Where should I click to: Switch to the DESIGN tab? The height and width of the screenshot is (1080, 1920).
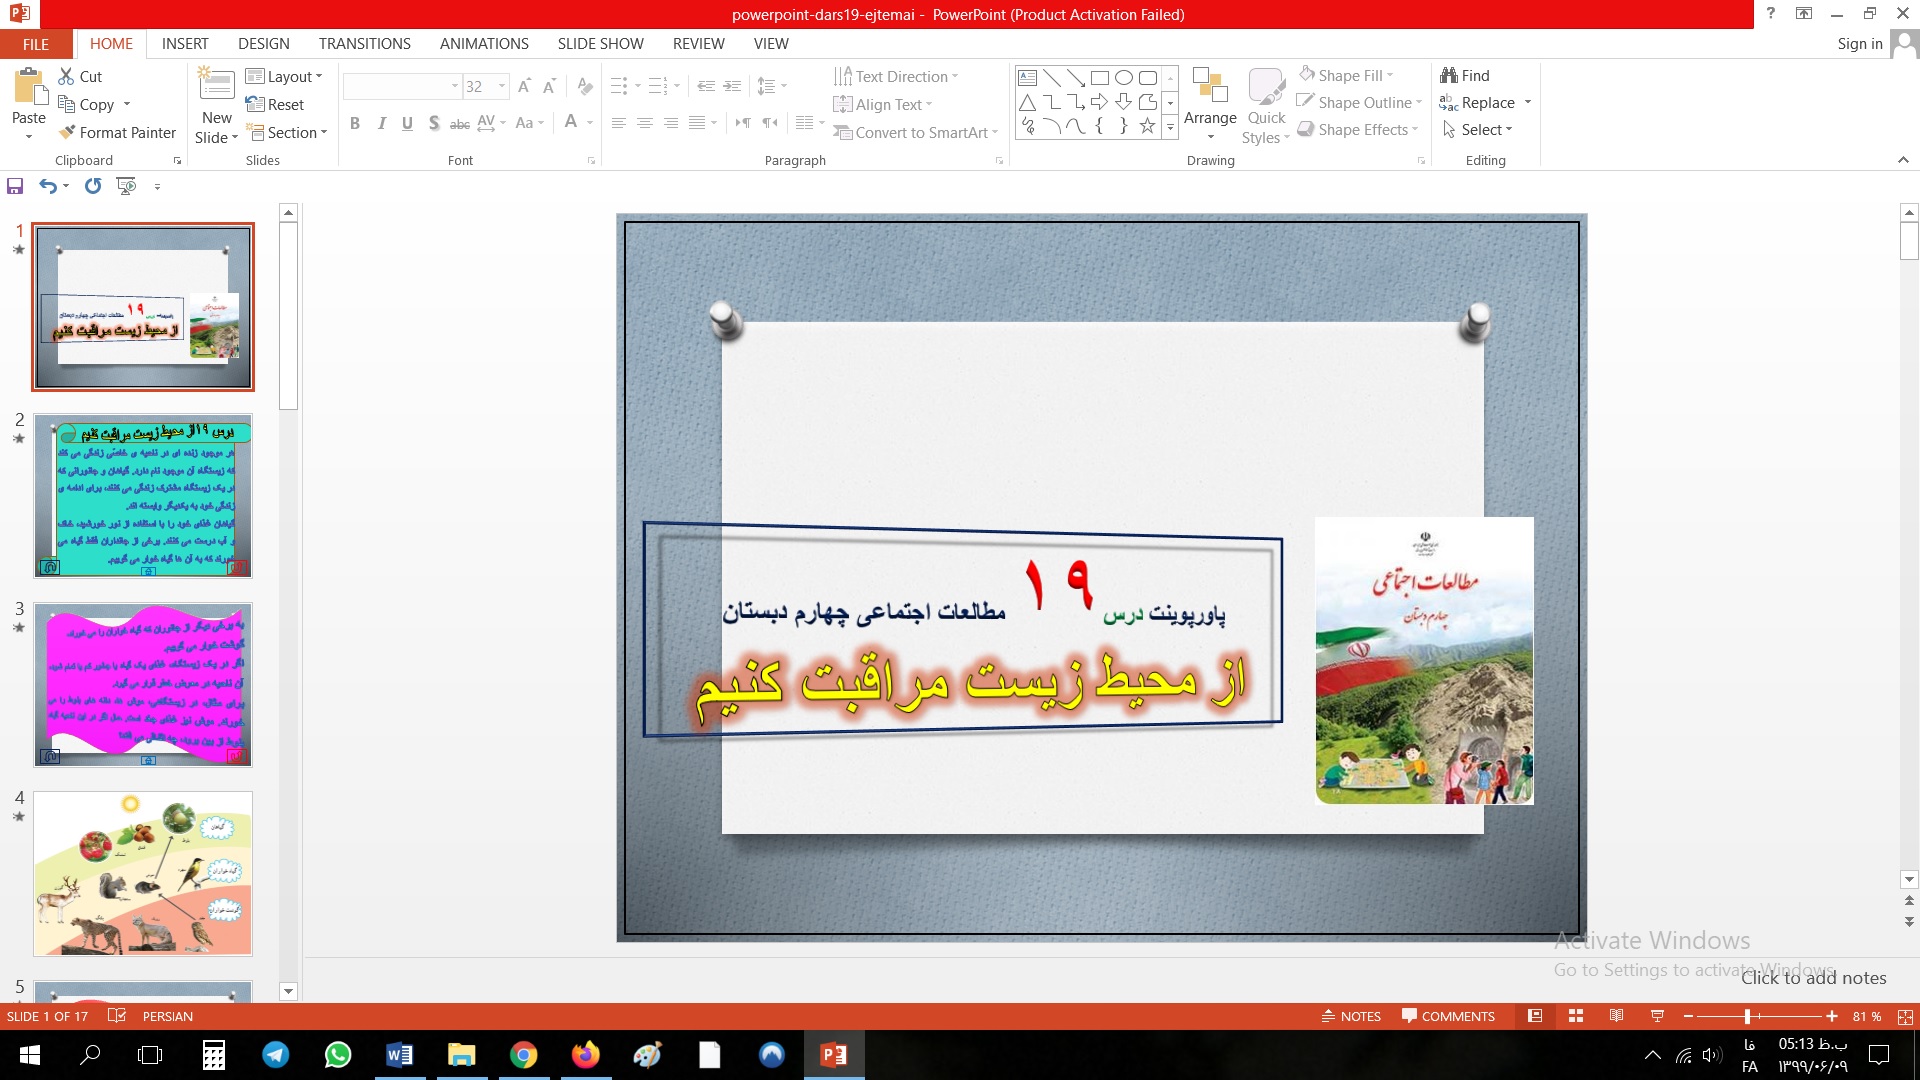(263, 44)
